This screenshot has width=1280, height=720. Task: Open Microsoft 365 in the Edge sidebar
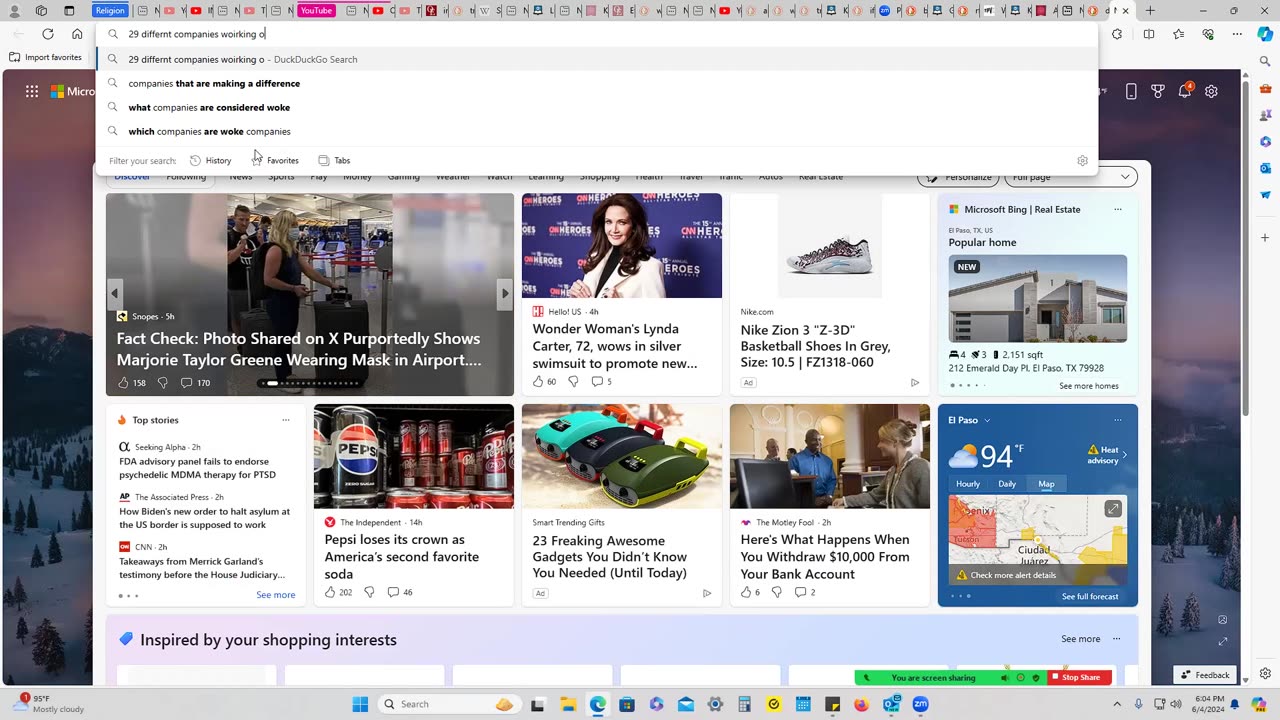pos(1265,141)
